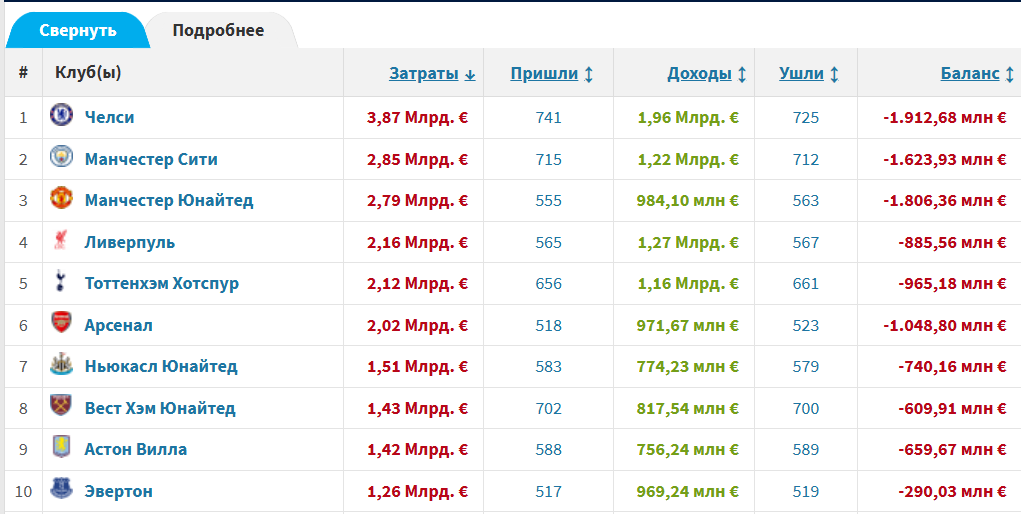The width and height of the screenshot is (1021, 514).
Task: Click the Tottenham Hotspur crest icon
Action: [61, 283]
